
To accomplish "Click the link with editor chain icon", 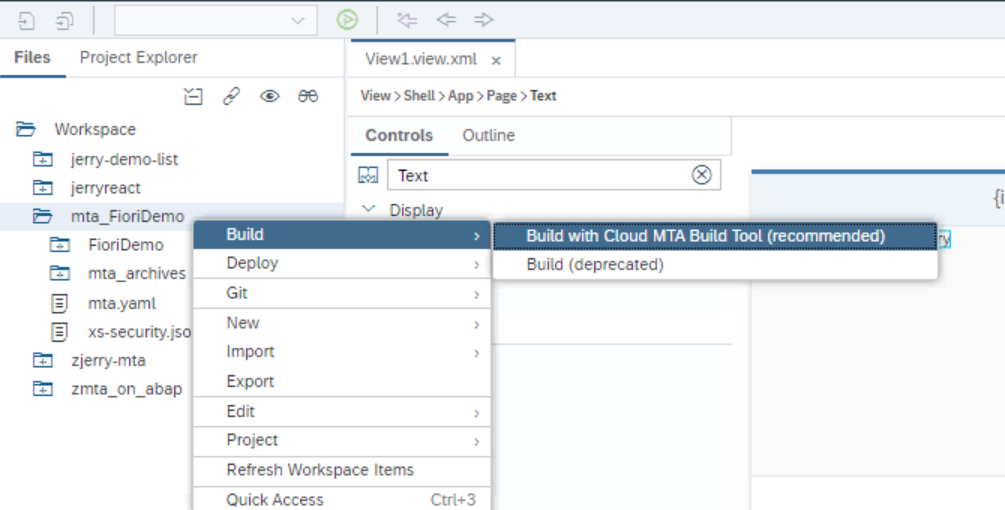I will pyautogui.click(x=231, y=96).
